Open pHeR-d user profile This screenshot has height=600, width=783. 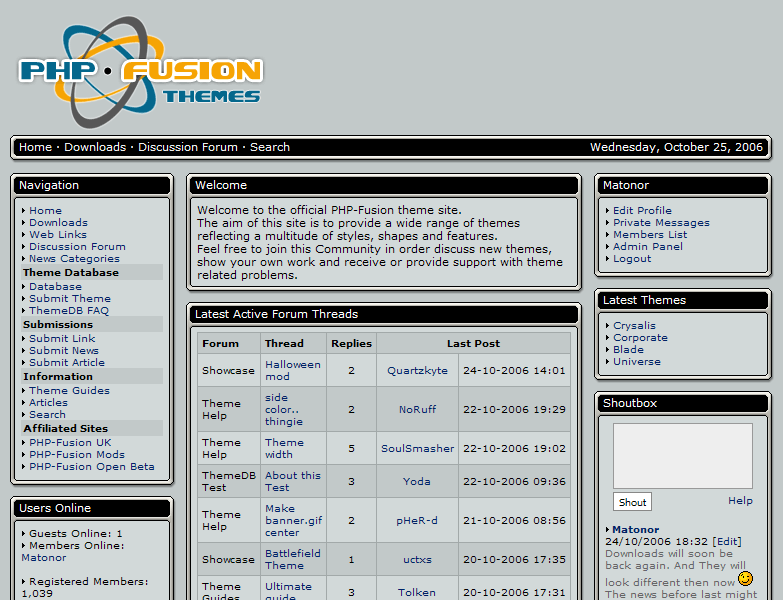point(417,520)
